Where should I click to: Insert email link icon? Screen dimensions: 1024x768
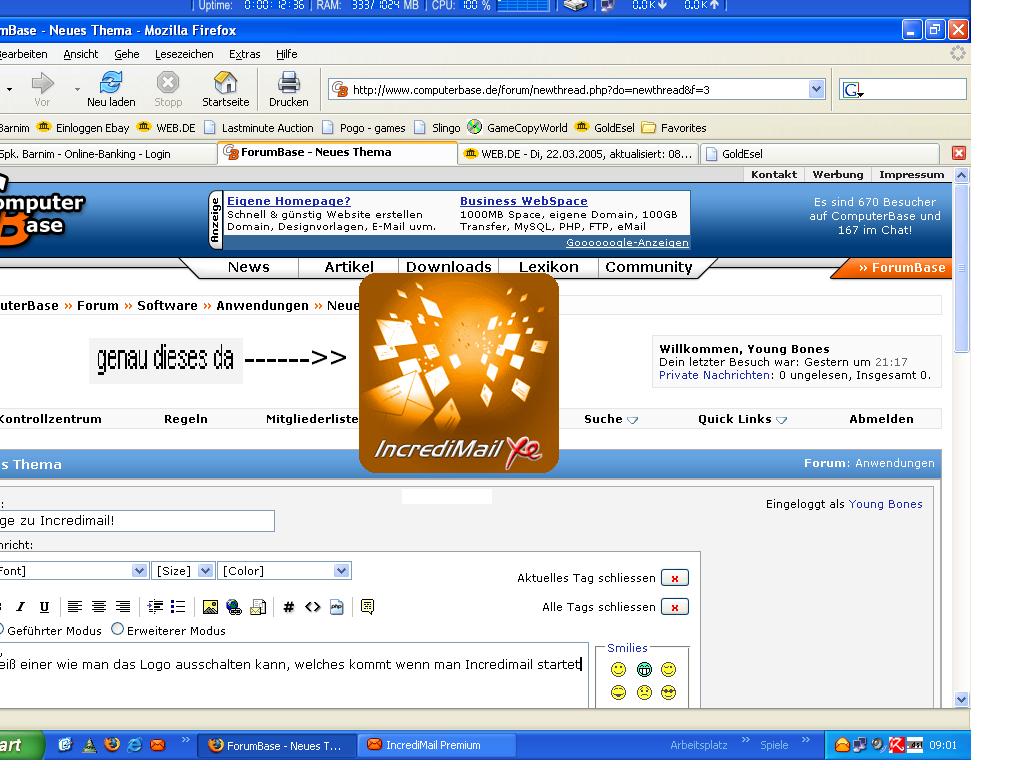[258, 607]
